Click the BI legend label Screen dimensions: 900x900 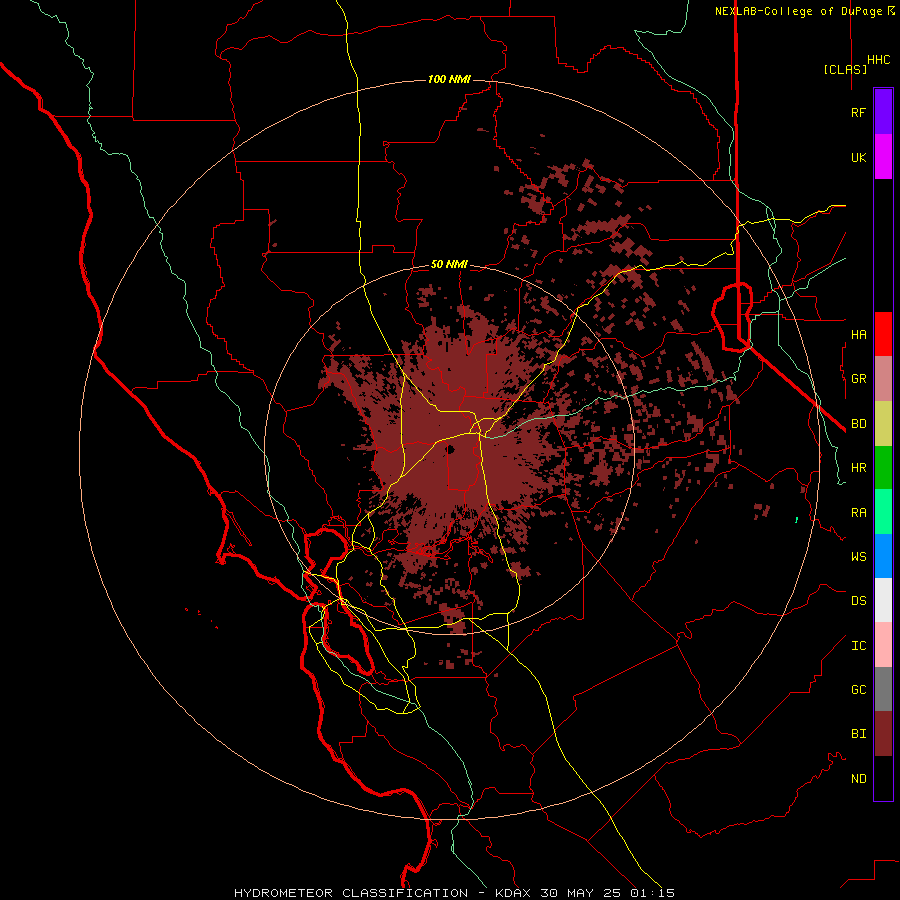[858, 734]
